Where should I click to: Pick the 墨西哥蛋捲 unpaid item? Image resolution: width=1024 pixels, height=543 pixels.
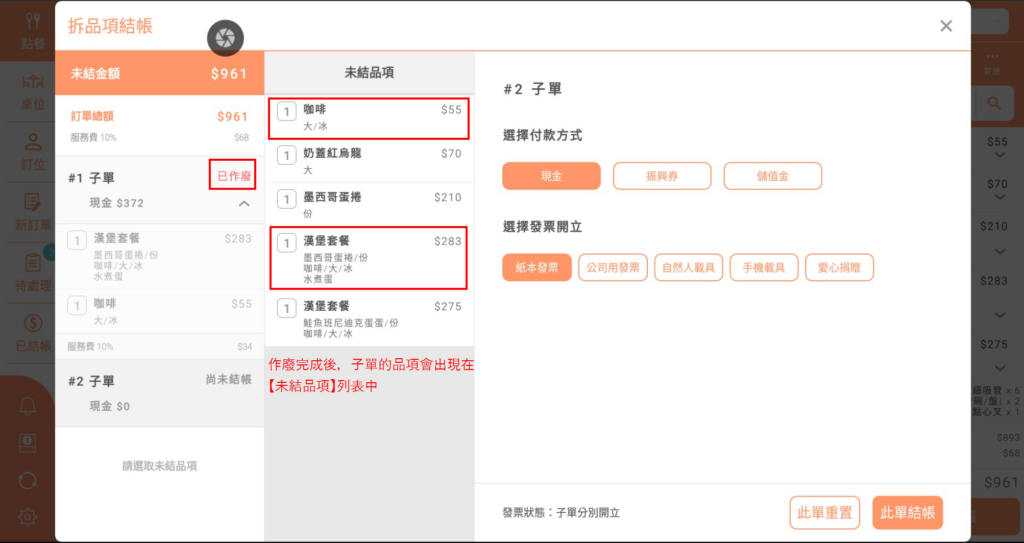click(x=368, y=204)
